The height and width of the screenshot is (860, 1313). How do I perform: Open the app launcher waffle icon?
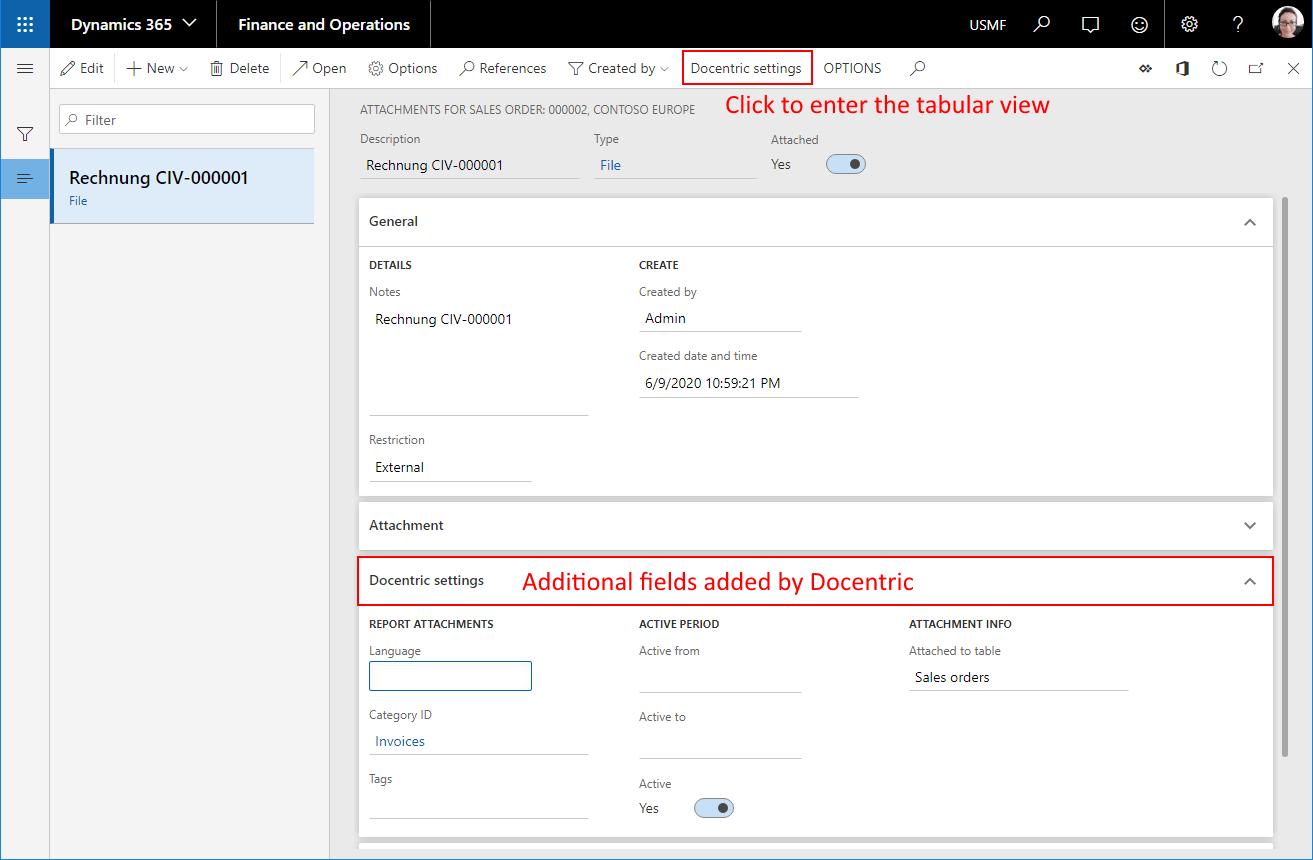click(25, 24)
